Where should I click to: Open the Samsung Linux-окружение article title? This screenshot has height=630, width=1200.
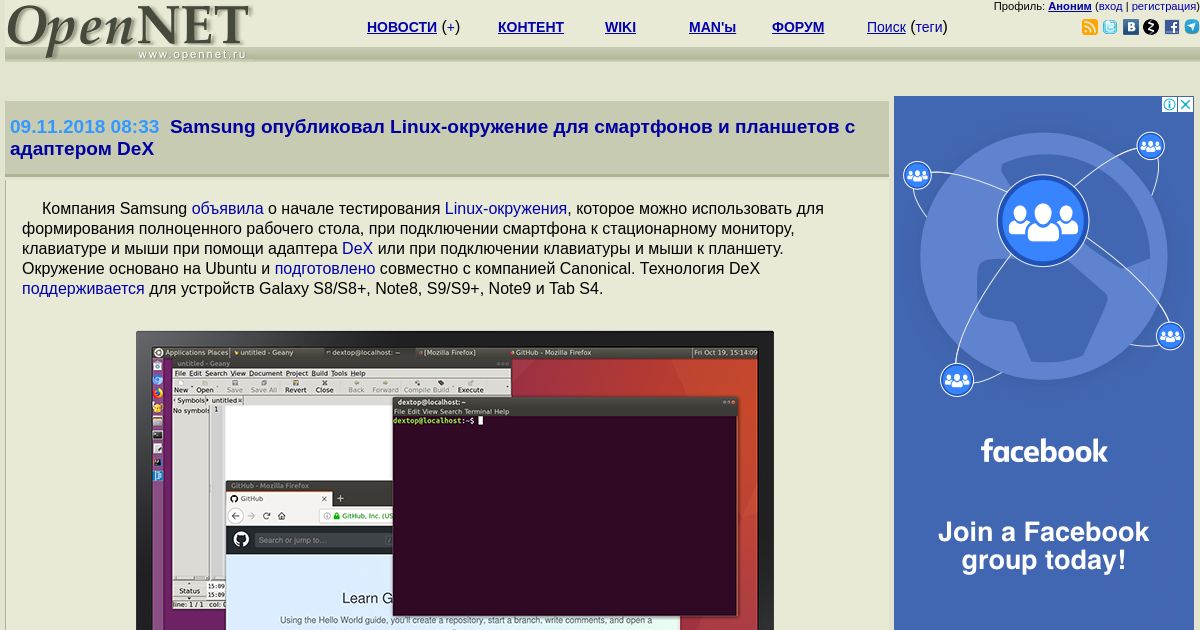click(x=432, y=138)
